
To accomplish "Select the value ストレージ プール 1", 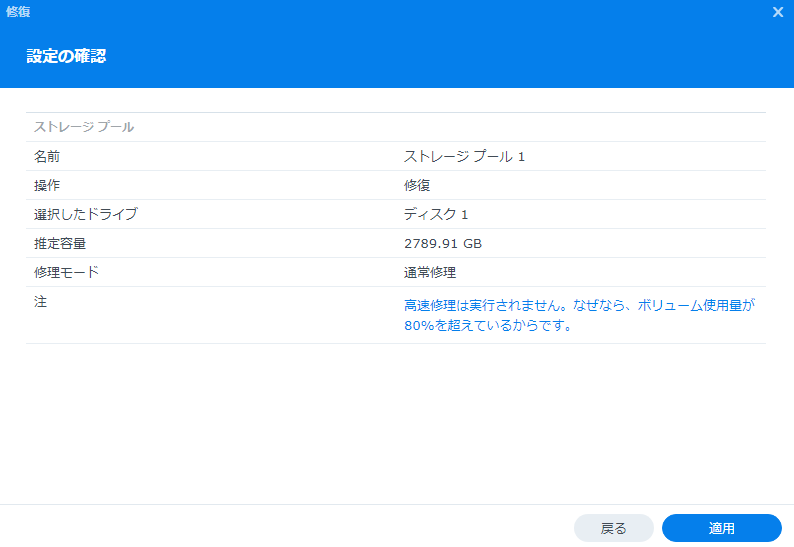I will [x=464, y=157].
